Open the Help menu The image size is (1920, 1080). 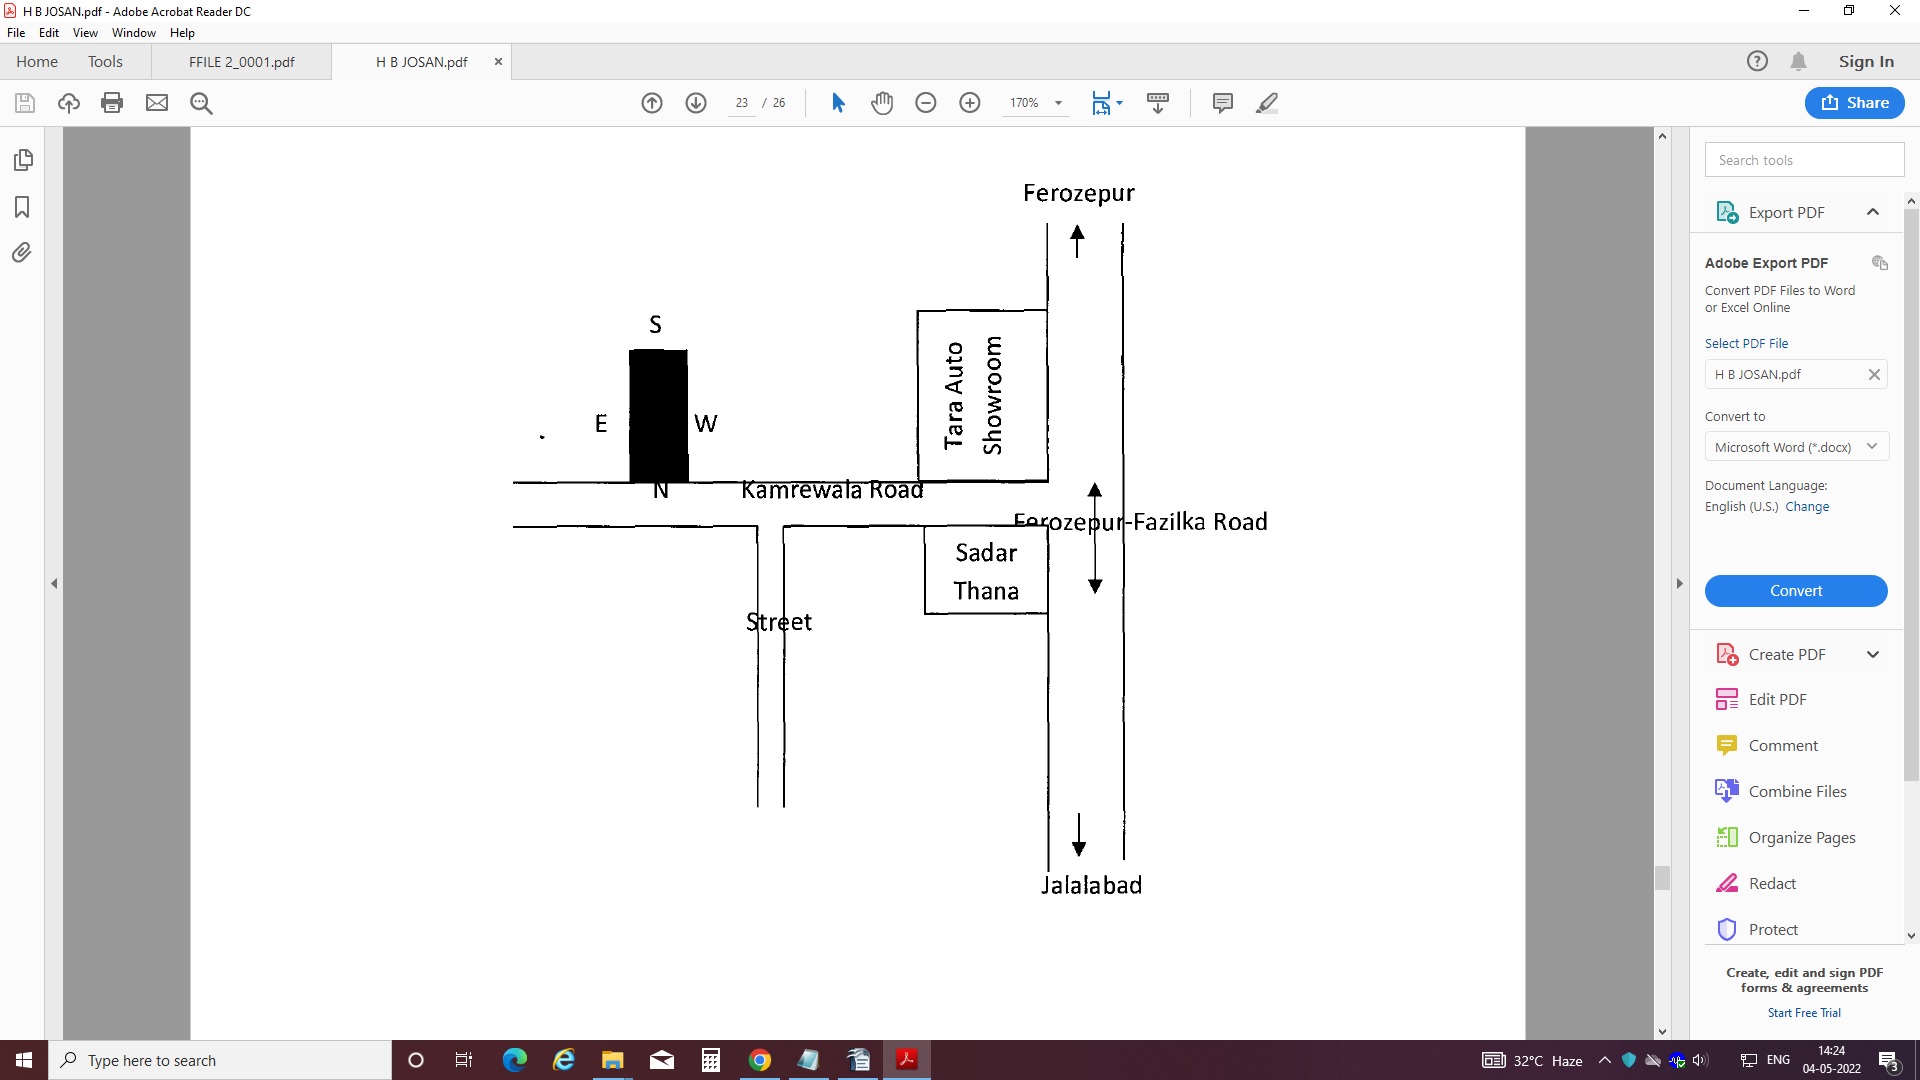182,33
